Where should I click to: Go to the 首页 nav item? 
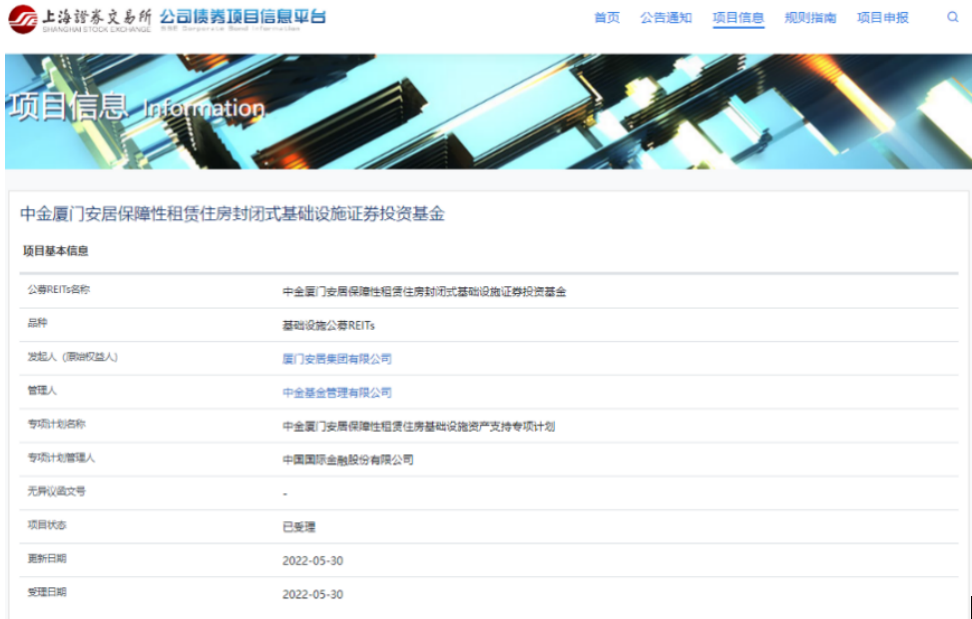point(607,18)
